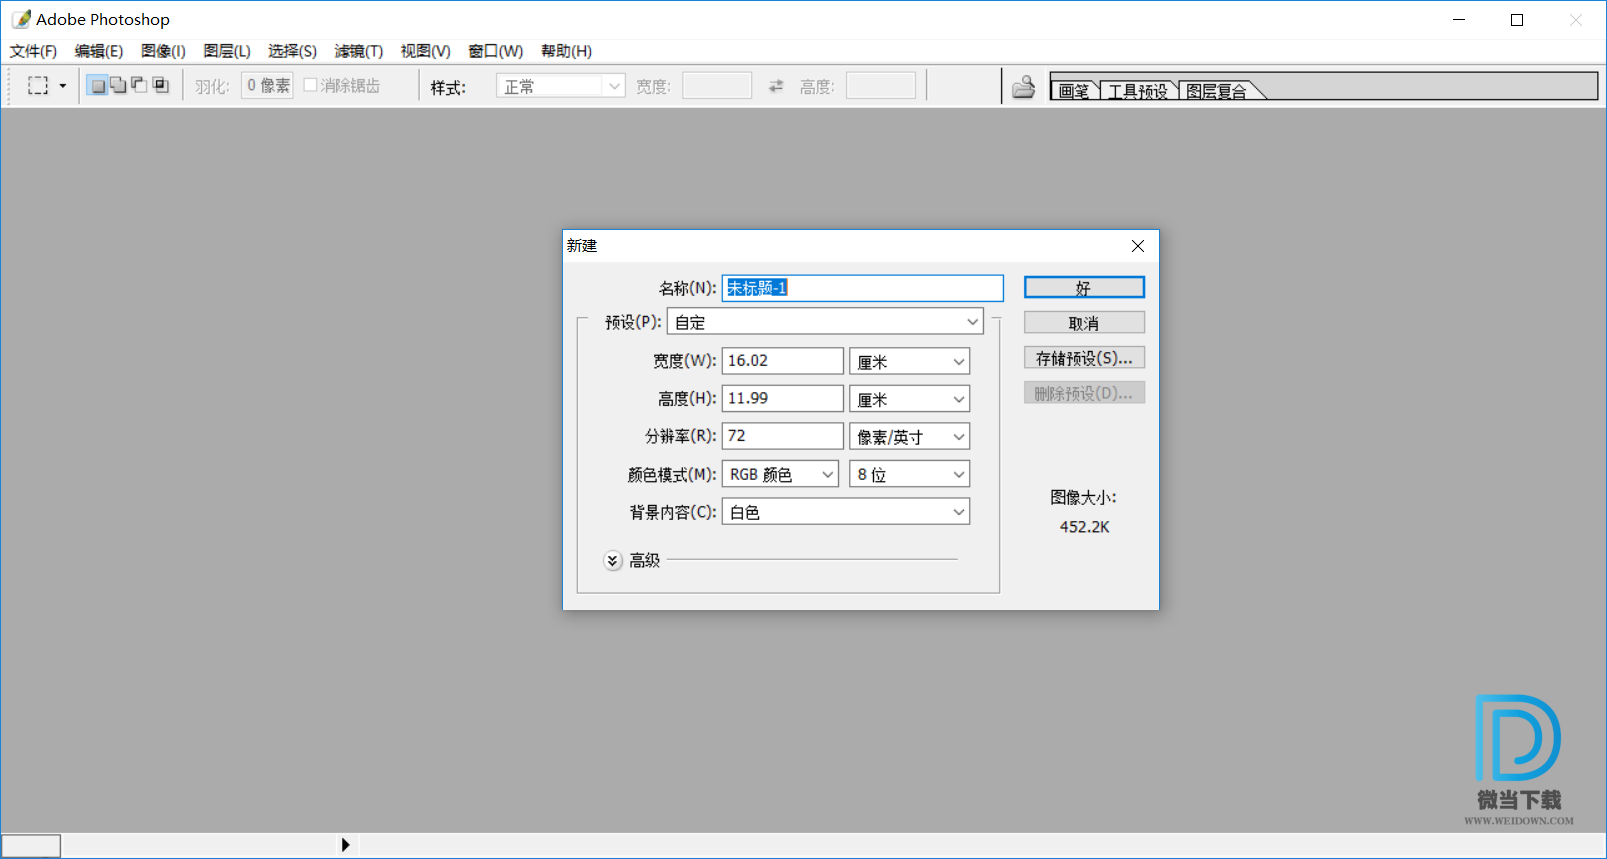Click the resolution (分辨率) value 72 field
The width and height of the screenshot is (1607, 859).
(x=783, y=436)
